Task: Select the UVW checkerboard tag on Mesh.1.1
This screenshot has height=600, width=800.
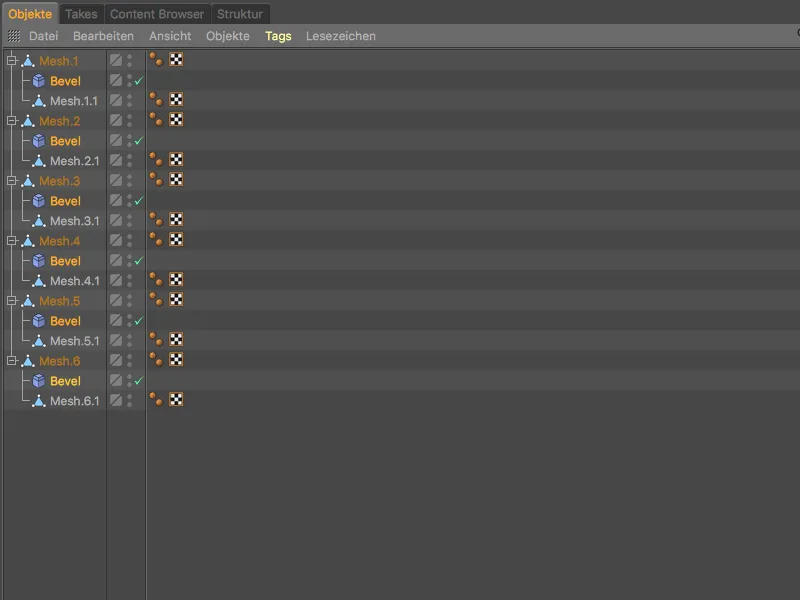Action: pos(176,99)
